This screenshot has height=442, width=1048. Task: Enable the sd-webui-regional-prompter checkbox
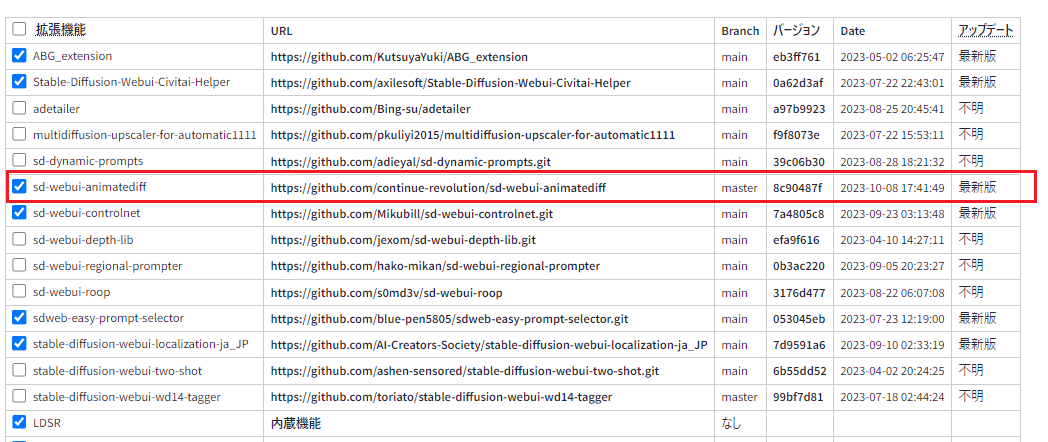point(19,265)
